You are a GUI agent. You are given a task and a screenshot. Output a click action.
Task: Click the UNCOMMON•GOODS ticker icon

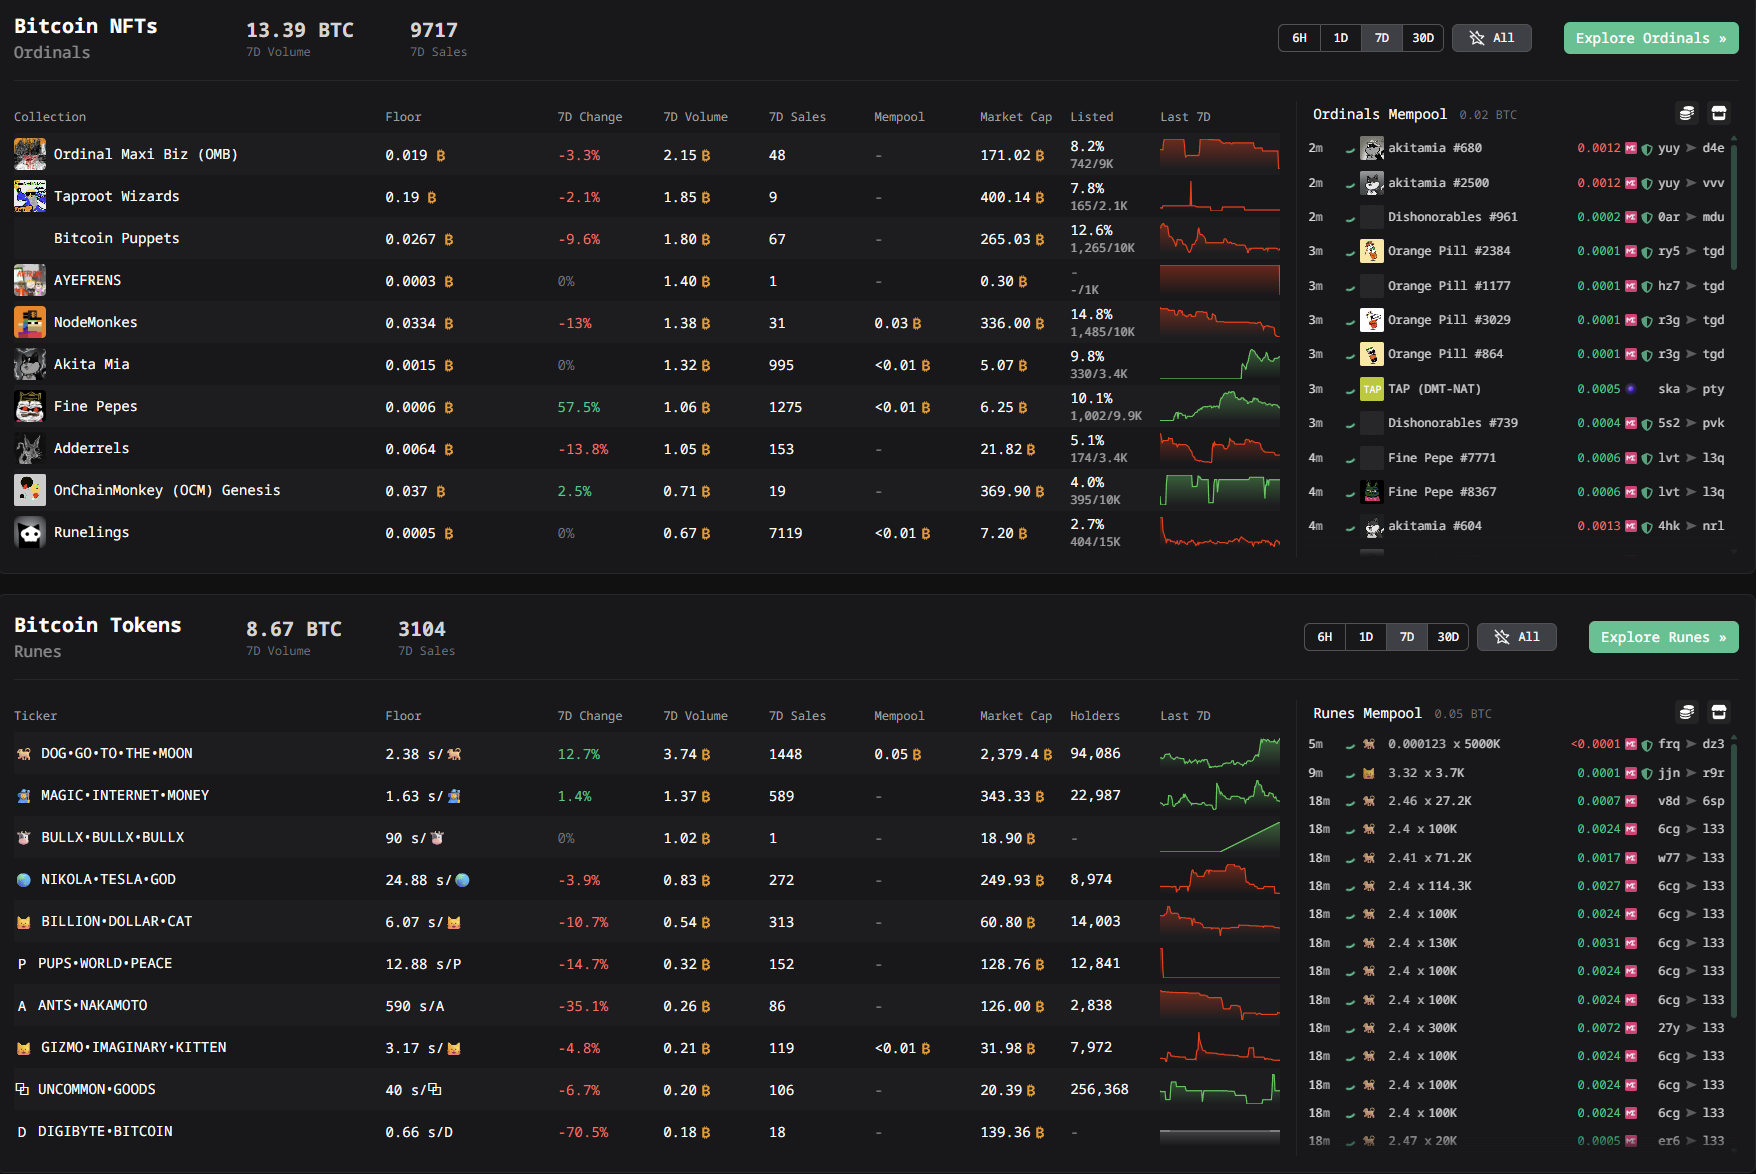[x=22, y=1090]
